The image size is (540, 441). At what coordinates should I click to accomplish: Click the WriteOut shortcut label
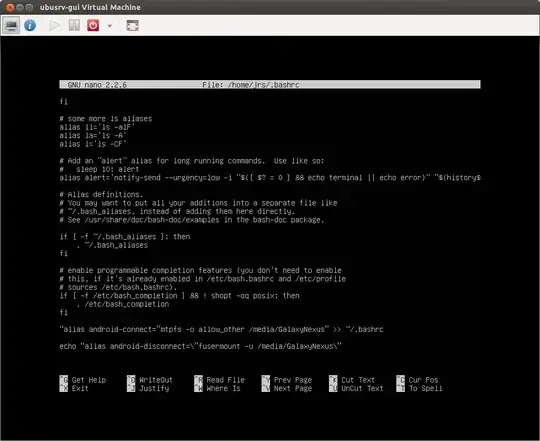pos(156,380)
